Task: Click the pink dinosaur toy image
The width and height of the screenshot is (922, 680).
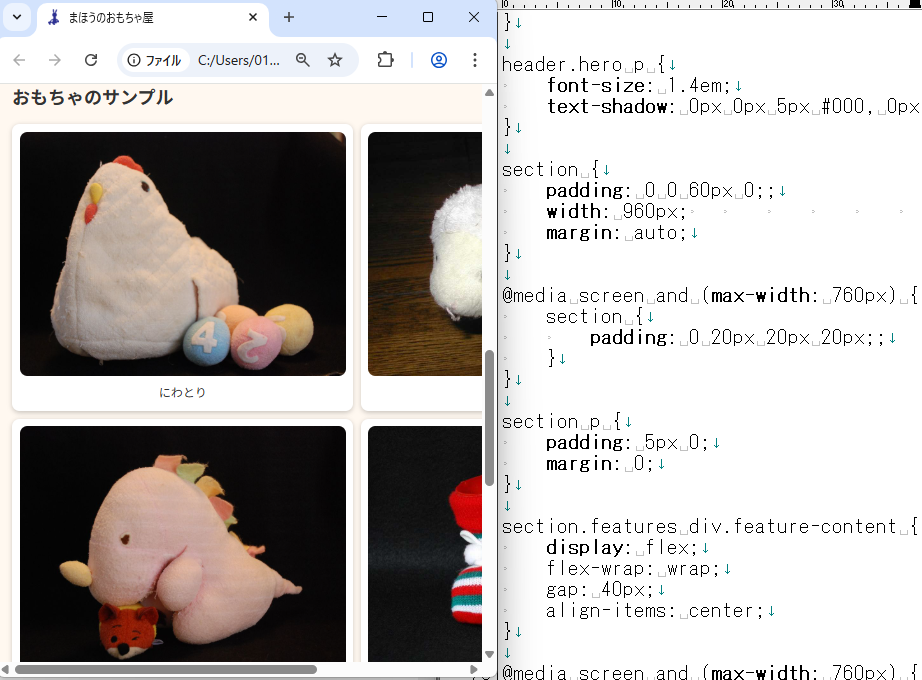Action: coord(183,545)
